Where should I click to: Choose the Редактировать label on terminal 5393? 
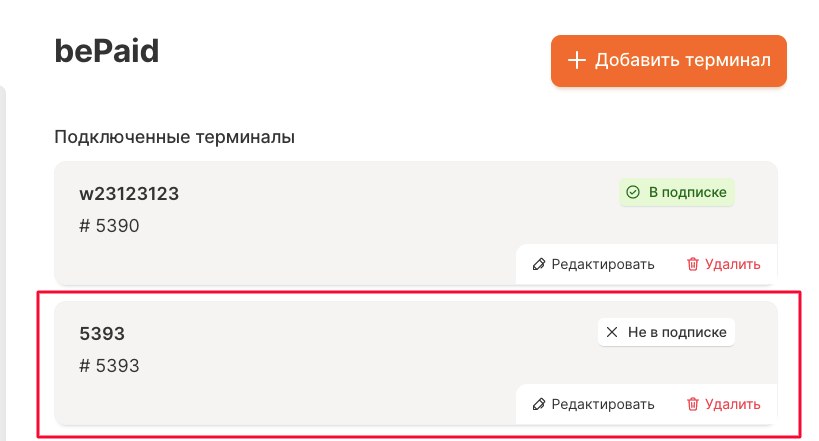pos(603,404)
